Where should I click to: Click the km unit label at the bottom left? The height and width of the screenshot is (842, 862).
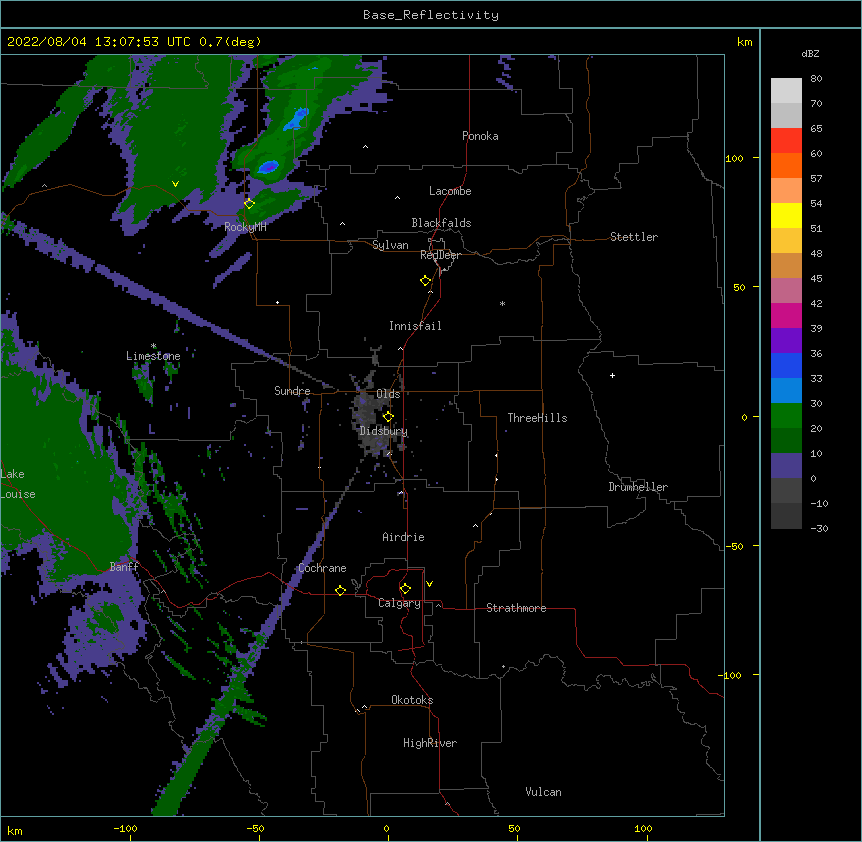pos(15,830)
